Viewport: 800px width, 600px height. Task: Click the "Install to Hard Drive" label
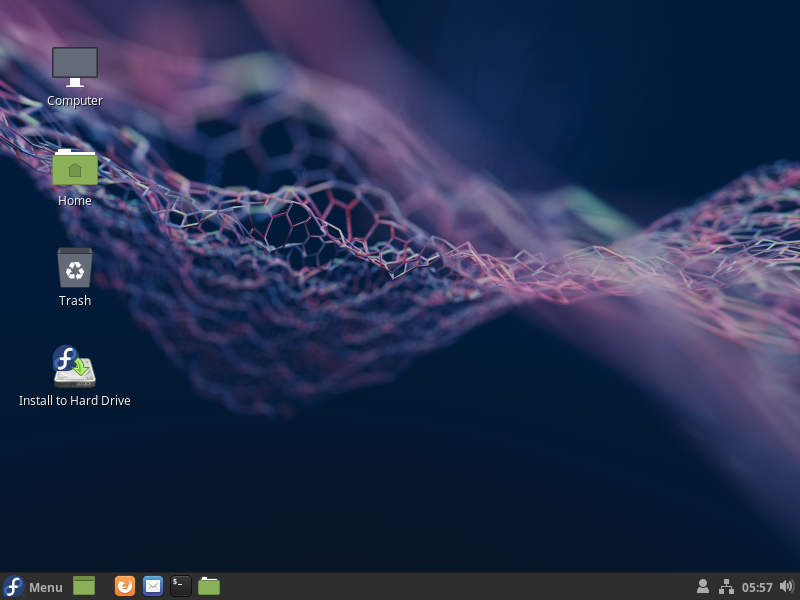75,401
